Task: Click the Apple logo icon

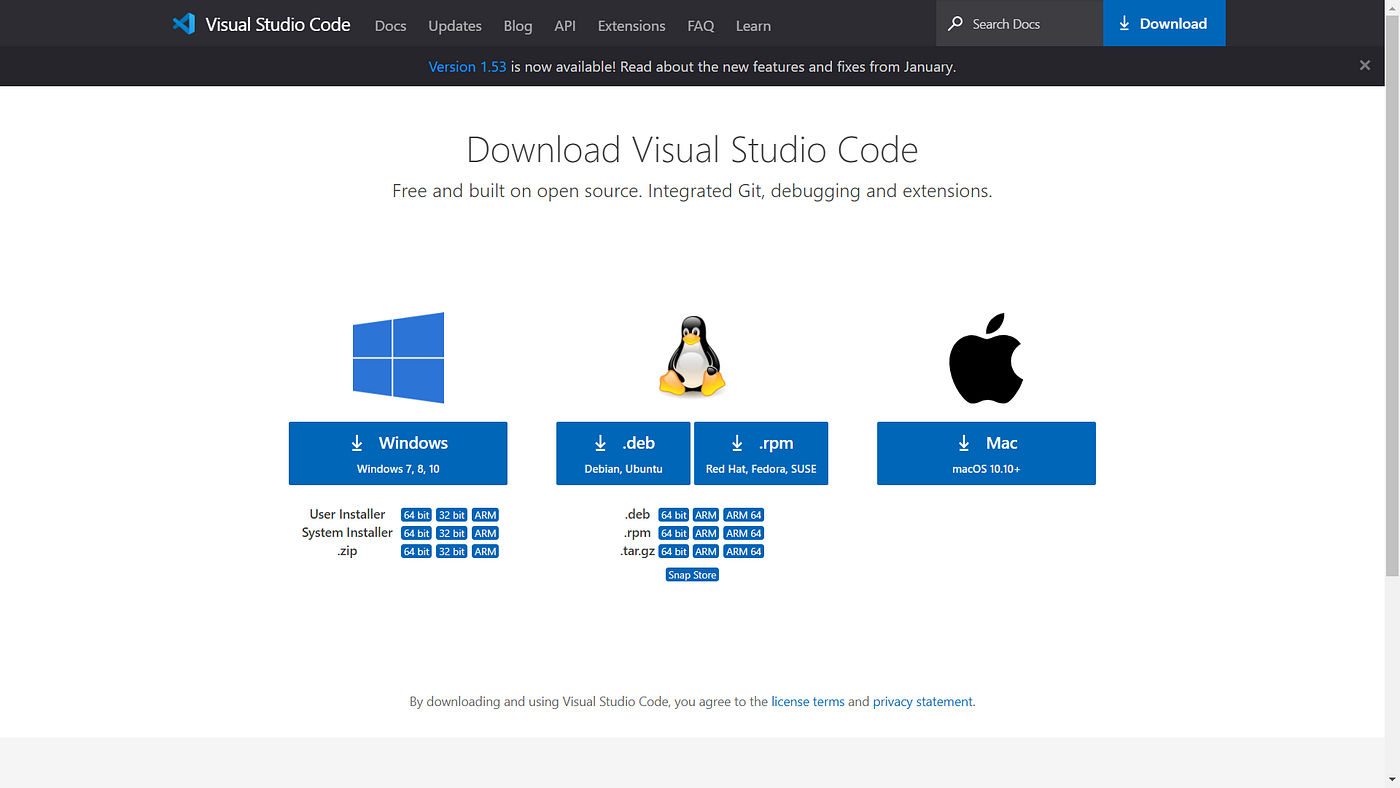Action: (x=985, y=357)
